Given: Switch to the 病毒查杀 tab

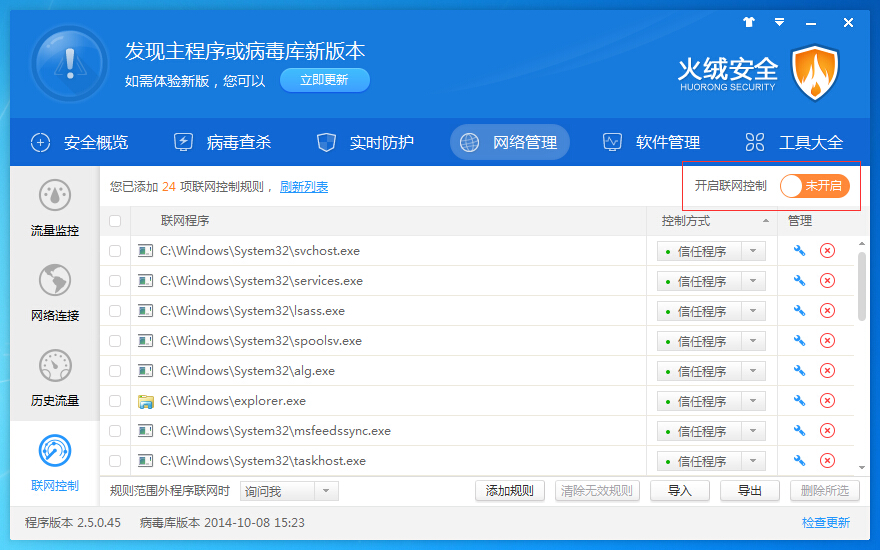Looking at the screenshot, I should pyautogui.click(x=223, y=142).
